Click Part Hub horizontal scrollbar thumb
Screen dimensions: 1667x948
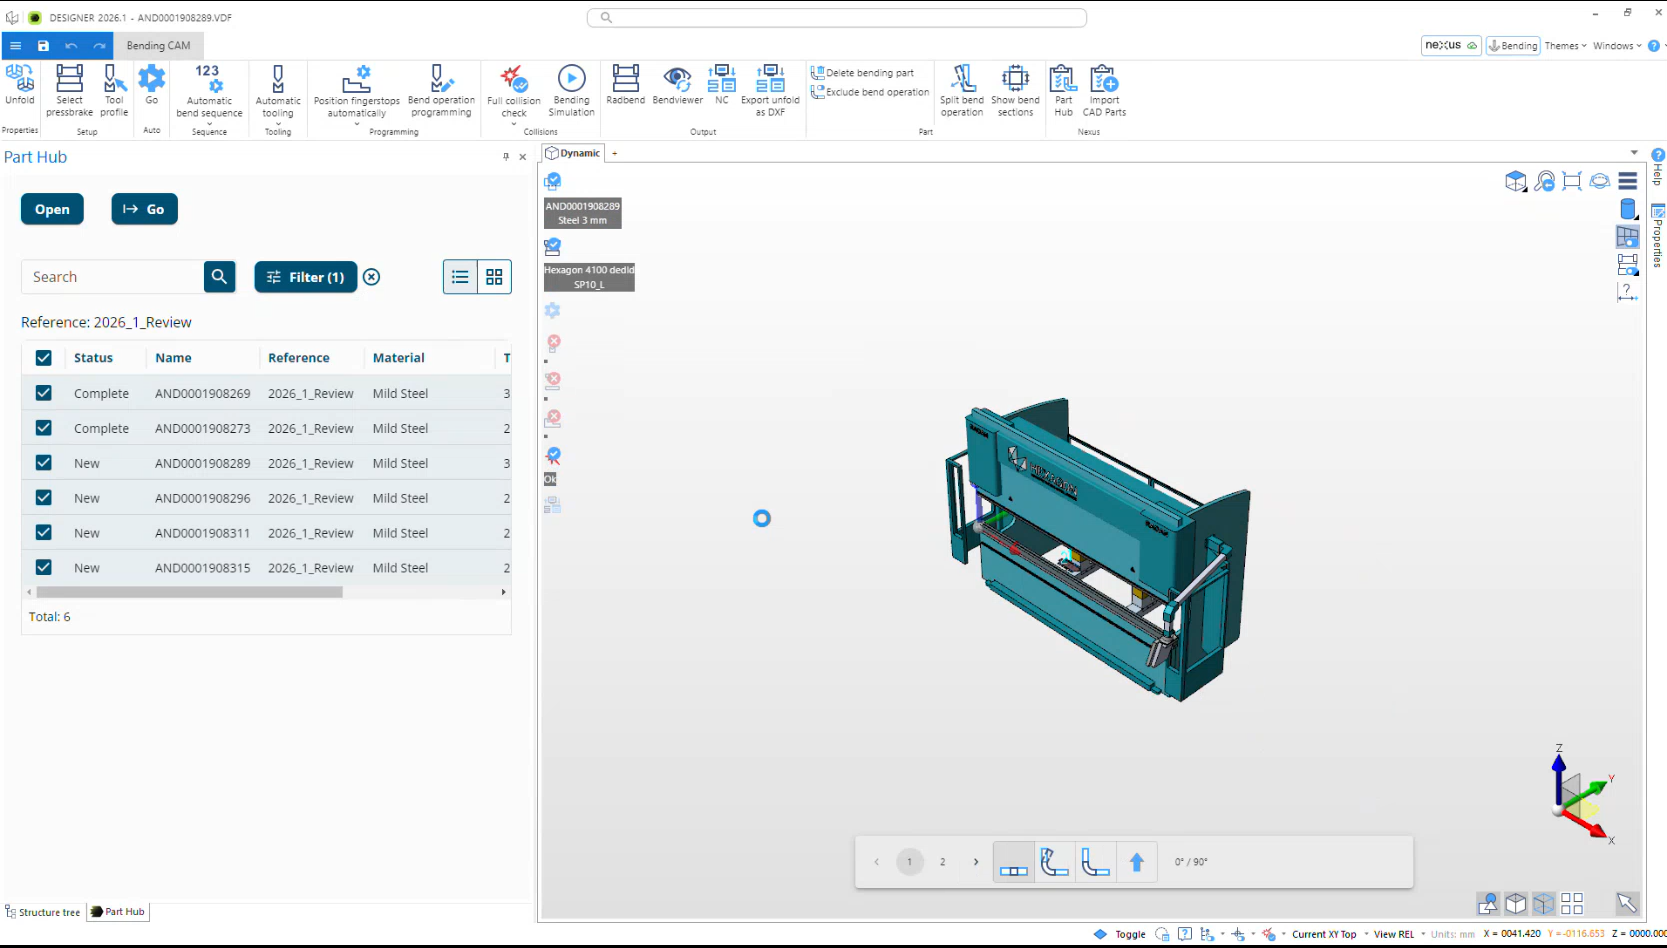click(x=190, y=592)
